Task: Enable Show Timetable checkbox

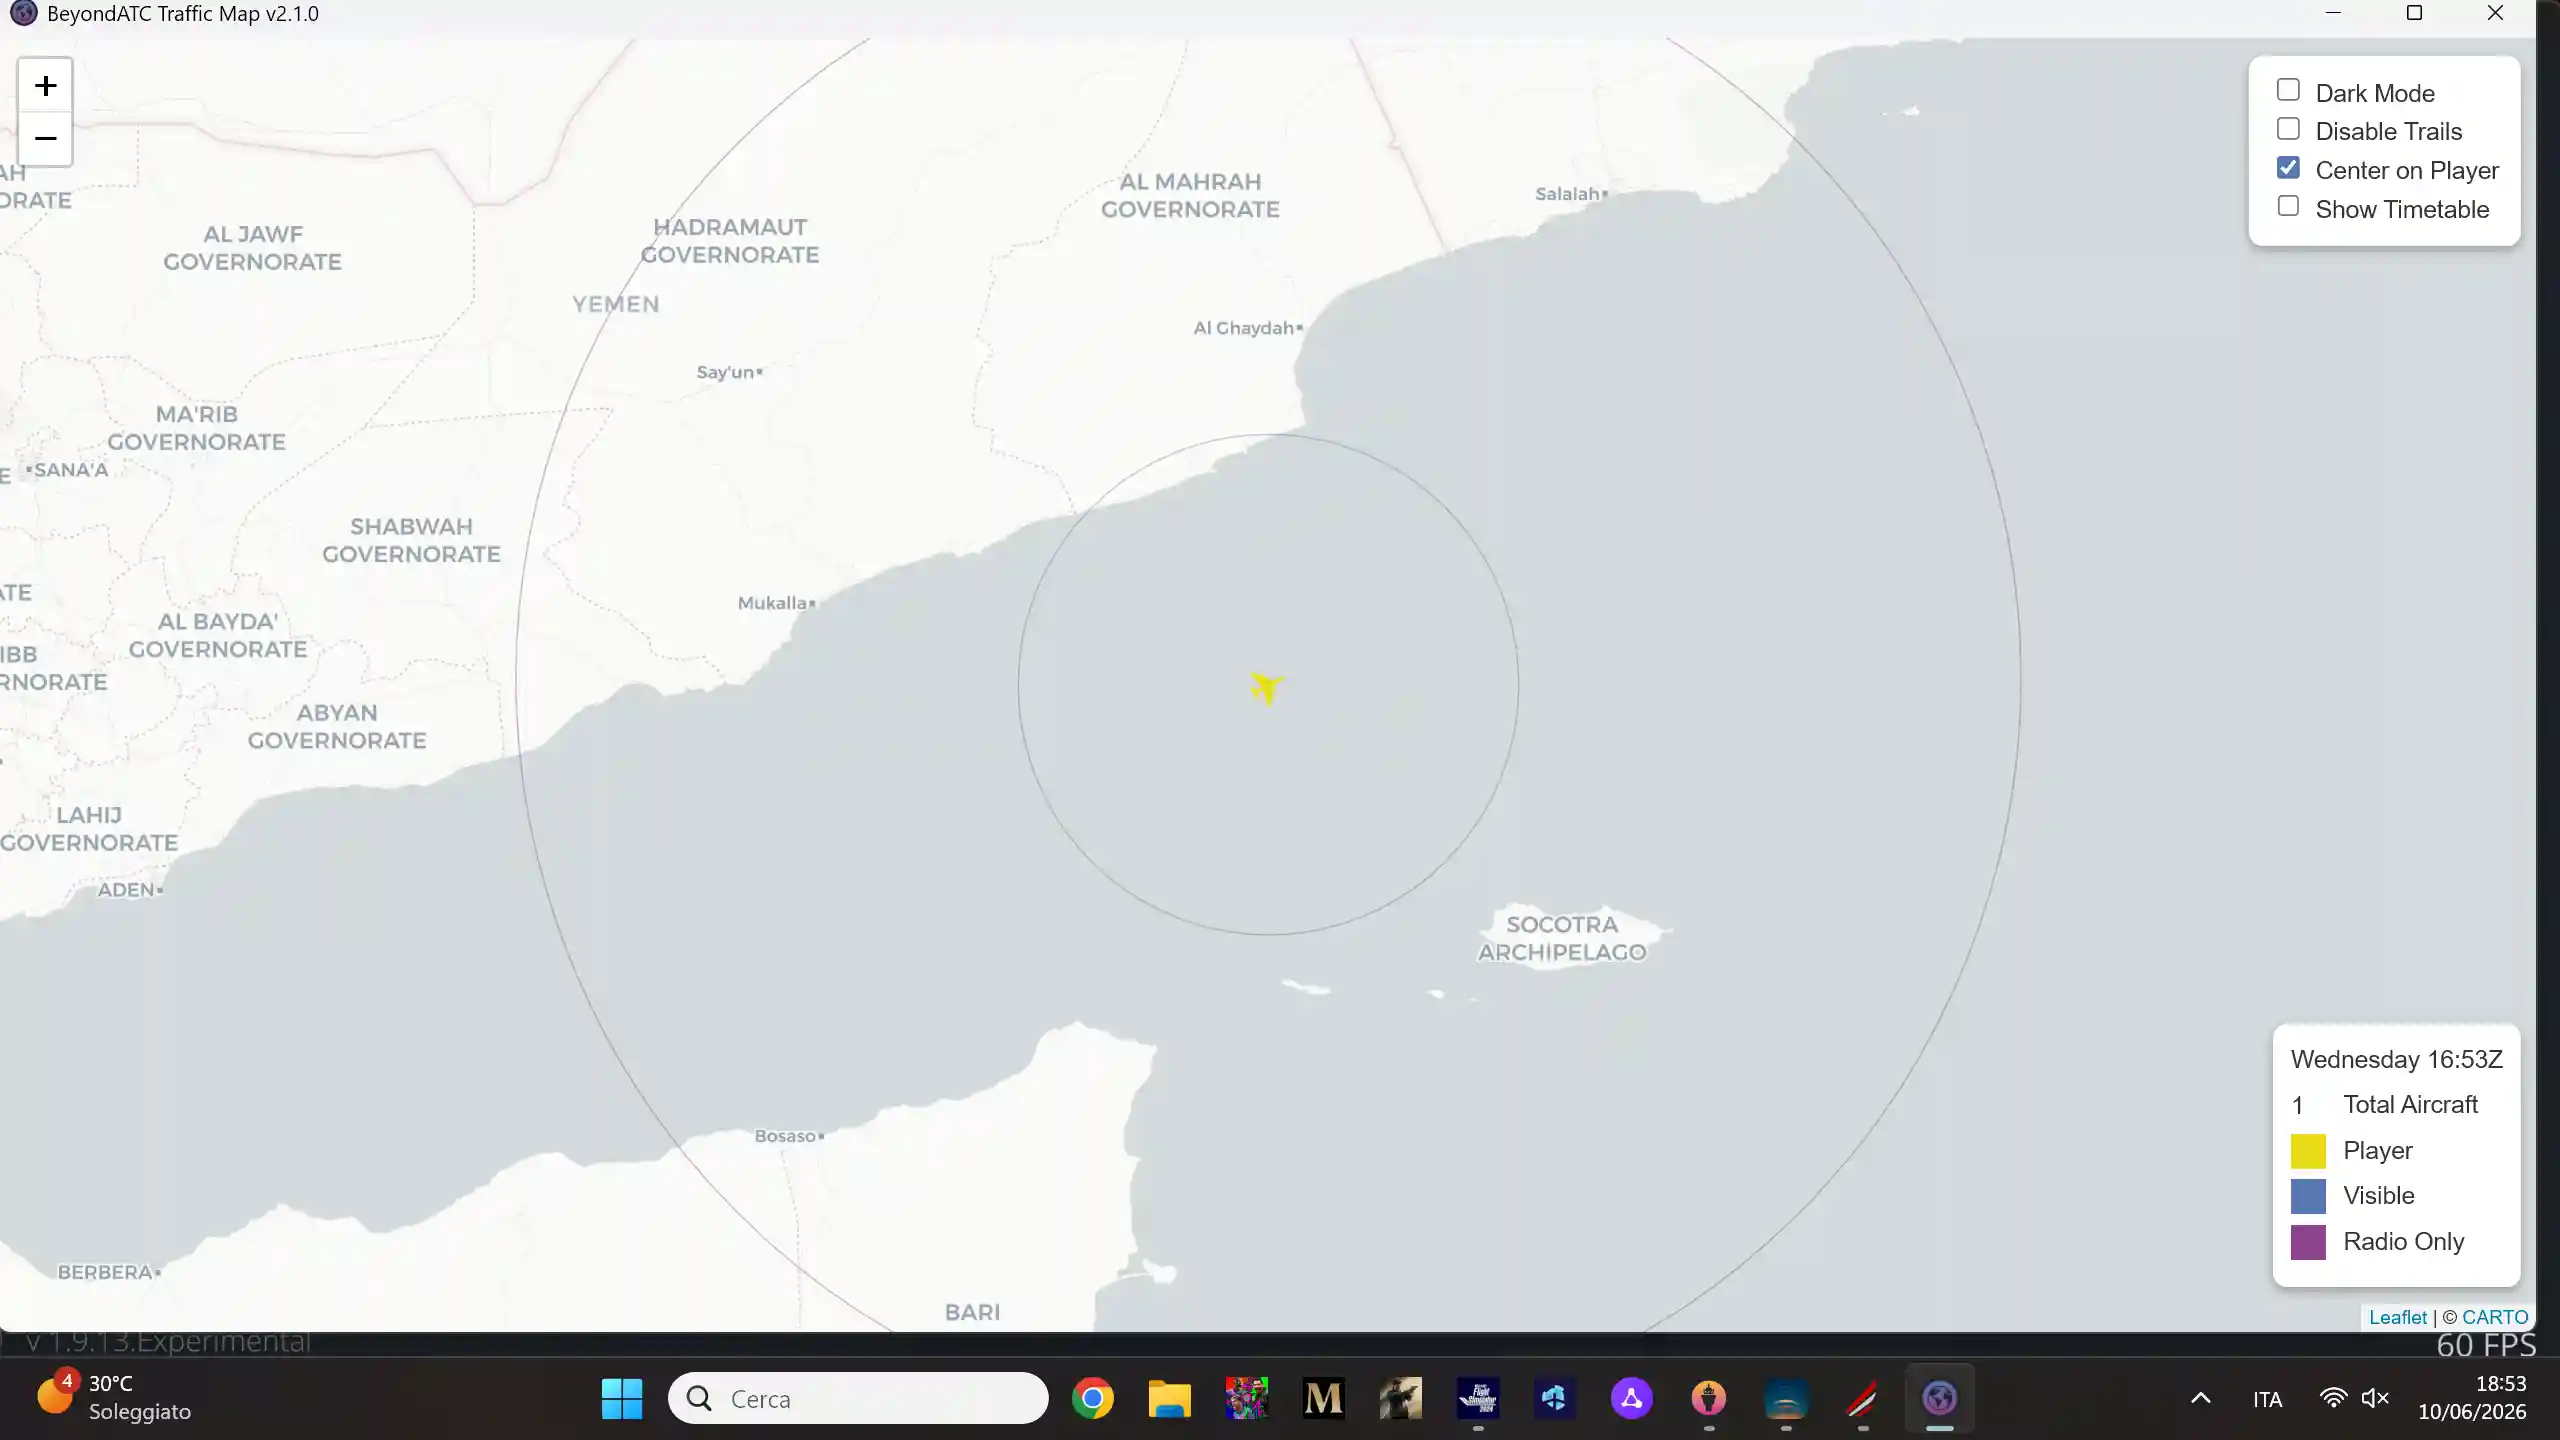Action: (2288, 206)
